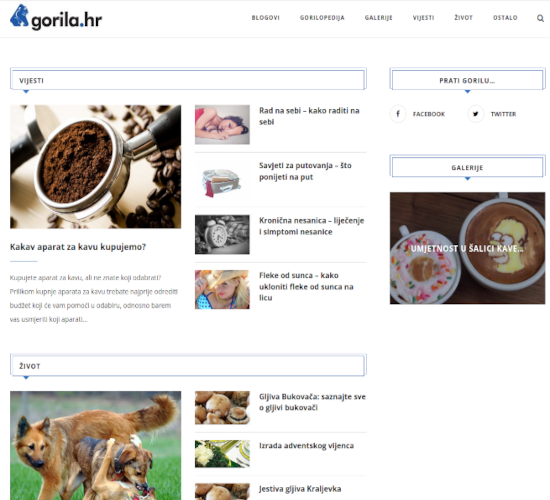Click the gorila.hr logo
The image size is (550, 500).
pos(56,18)
